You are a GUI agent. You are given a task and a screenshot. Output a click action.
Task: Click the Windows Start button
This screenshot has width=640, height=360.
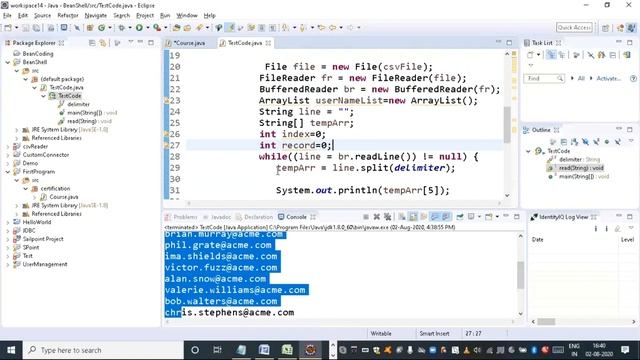click(x=11, y=350)
